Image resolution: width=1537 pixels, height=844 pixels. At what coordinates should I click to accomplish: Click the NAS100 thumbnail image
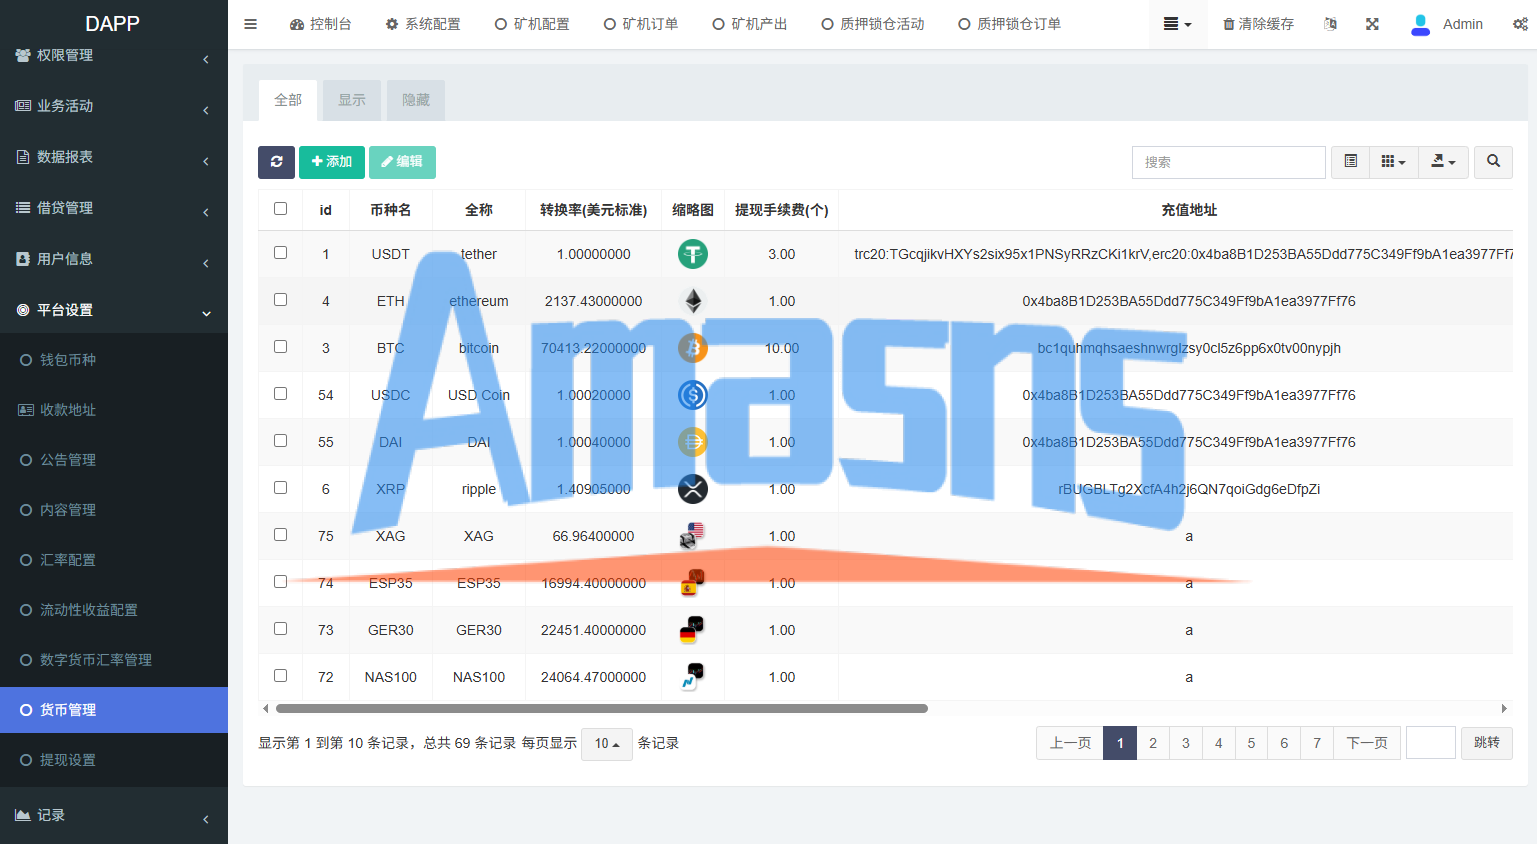tap(692, 677)
